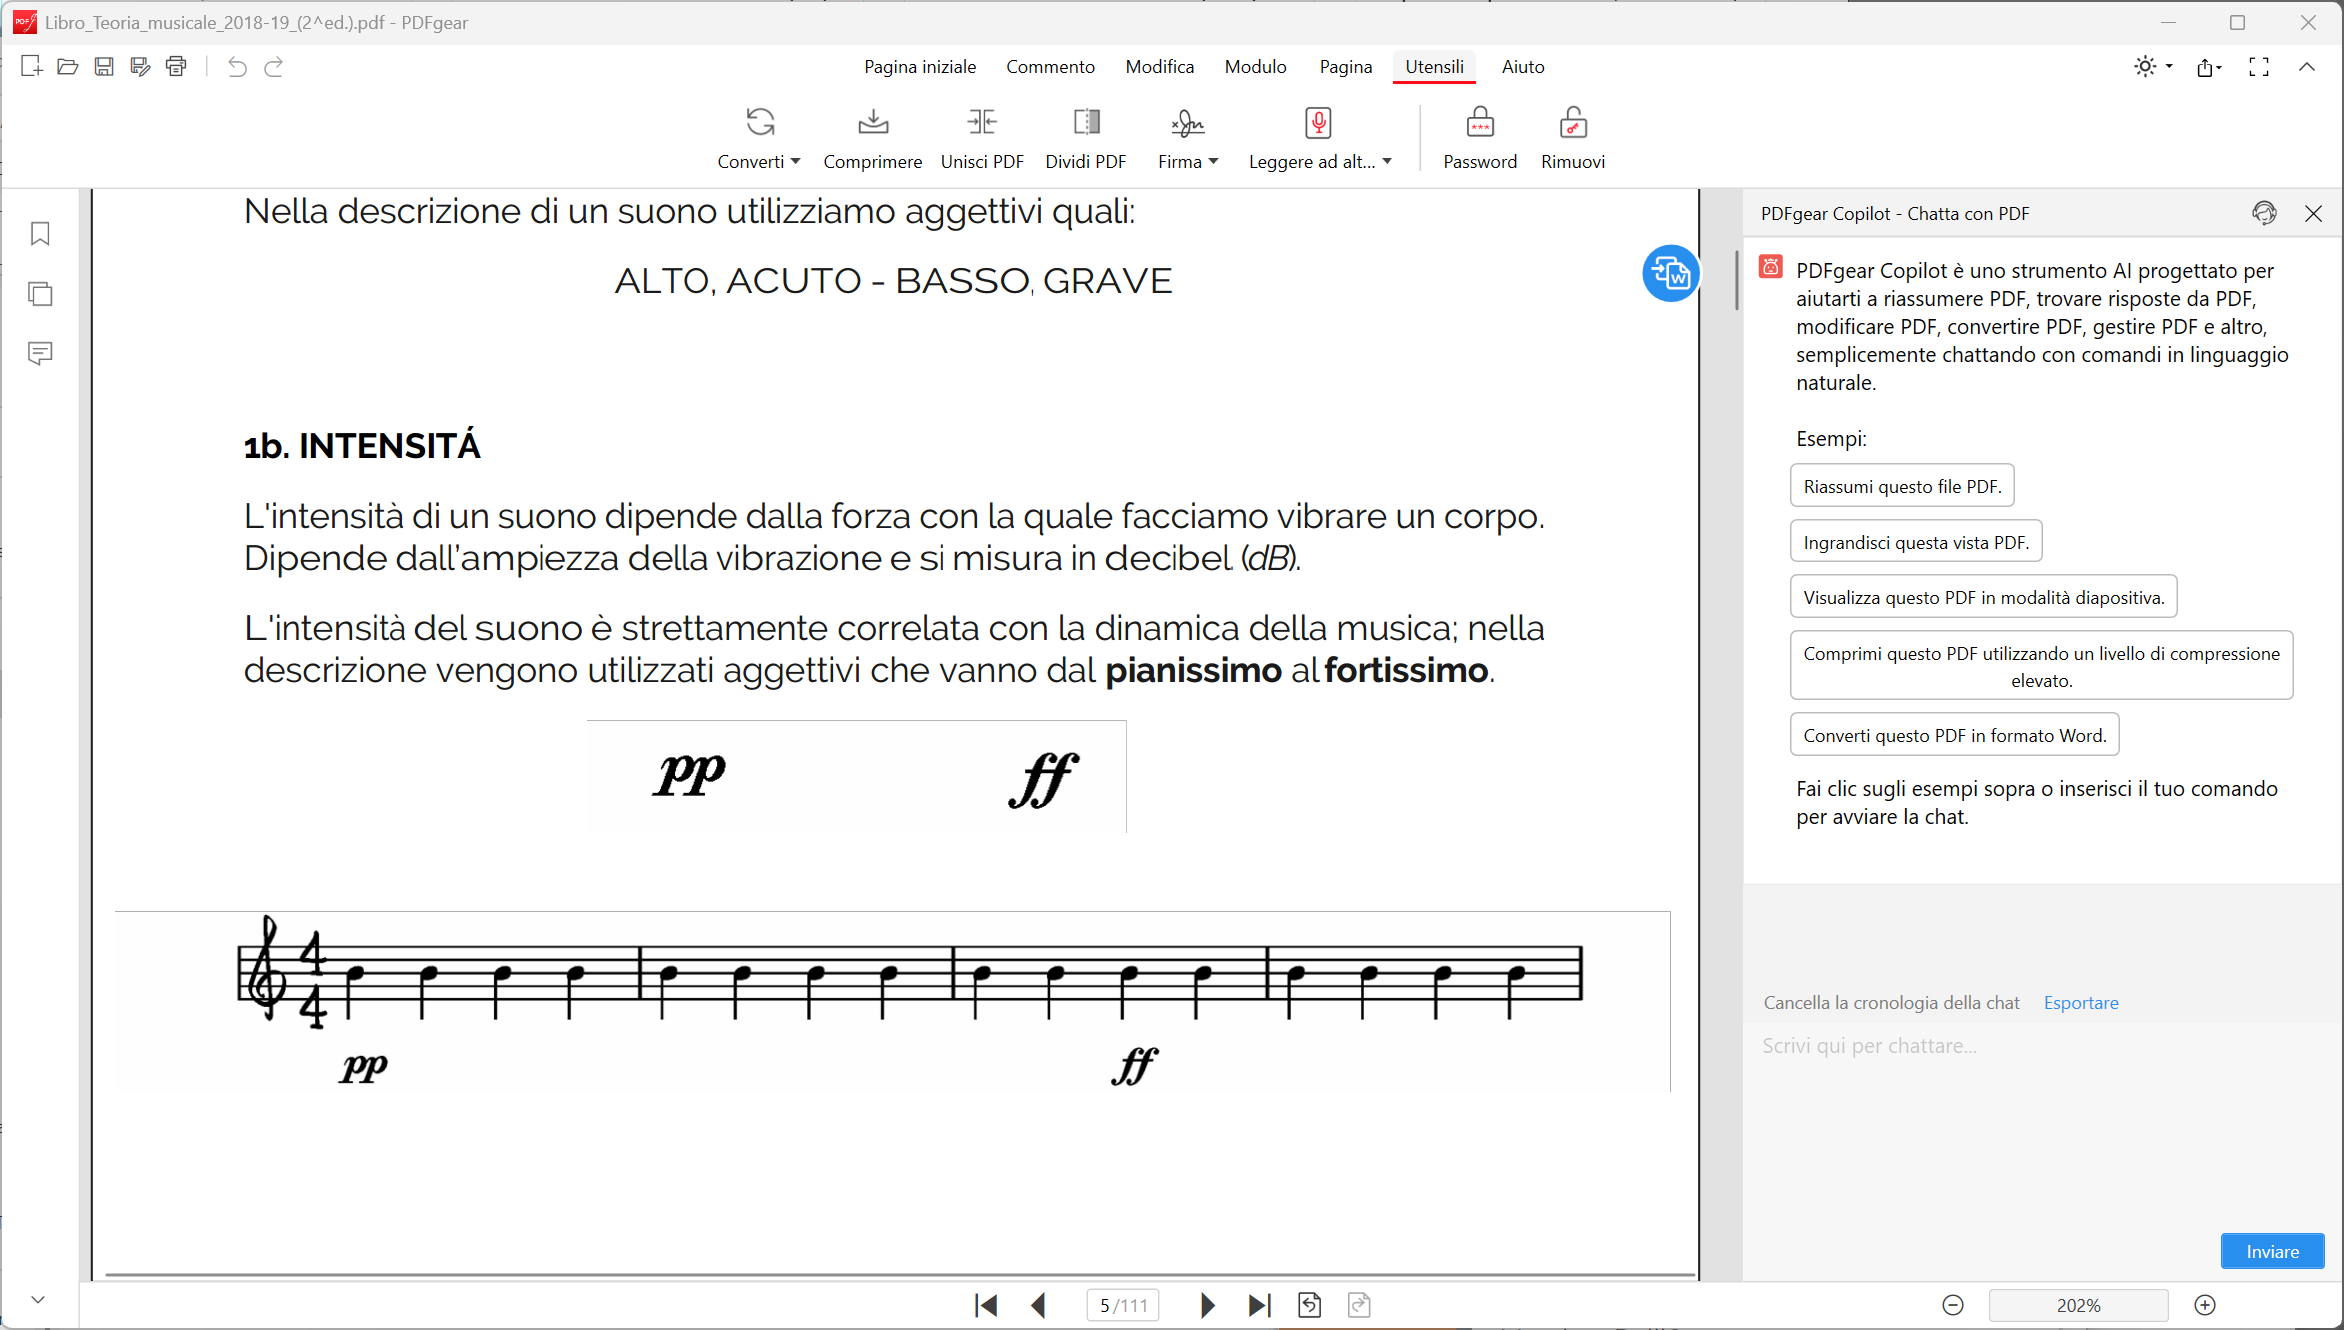Click the Comprimere compress tool
Image resolution: width=2344 pixels, height=1330 pixels.
pyautogui.click(x=873, y=138)
